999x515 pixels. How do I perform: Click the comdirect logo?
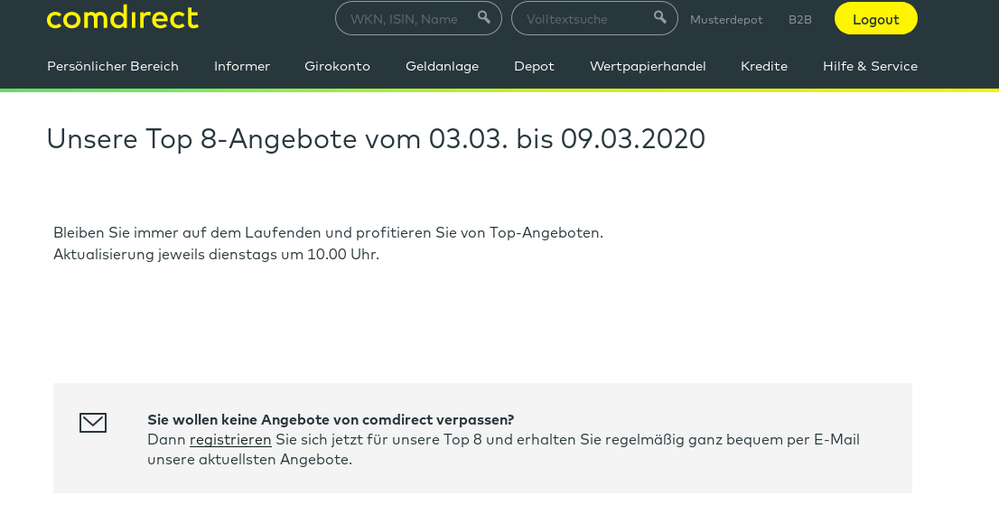pyautogui.click(x=122, y=17)
